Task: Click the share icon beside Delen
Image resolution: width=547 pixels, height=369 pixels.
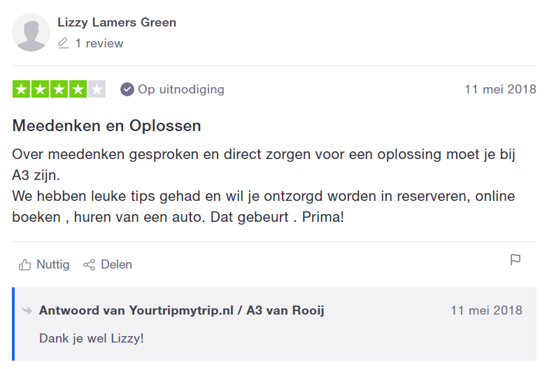Action: (x=89, y=265)
